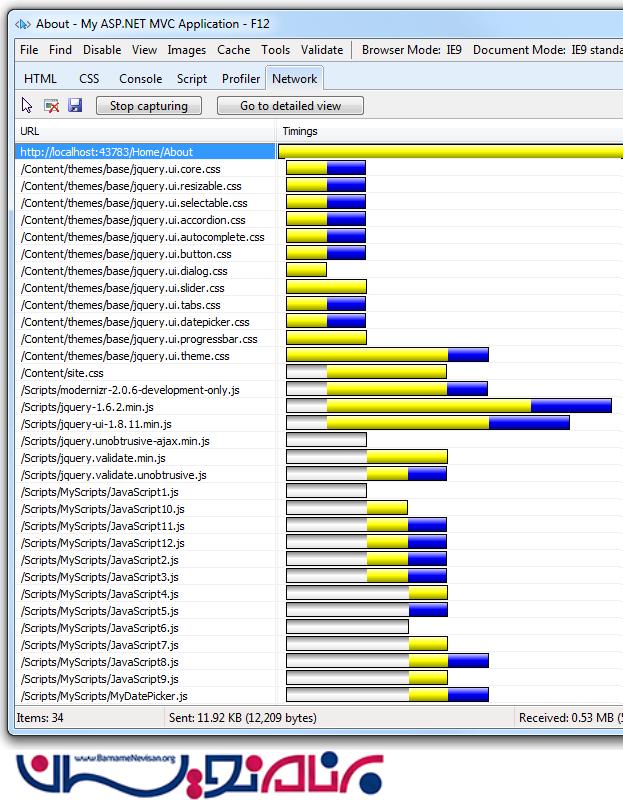Click the clear browser cache icon

51,105
